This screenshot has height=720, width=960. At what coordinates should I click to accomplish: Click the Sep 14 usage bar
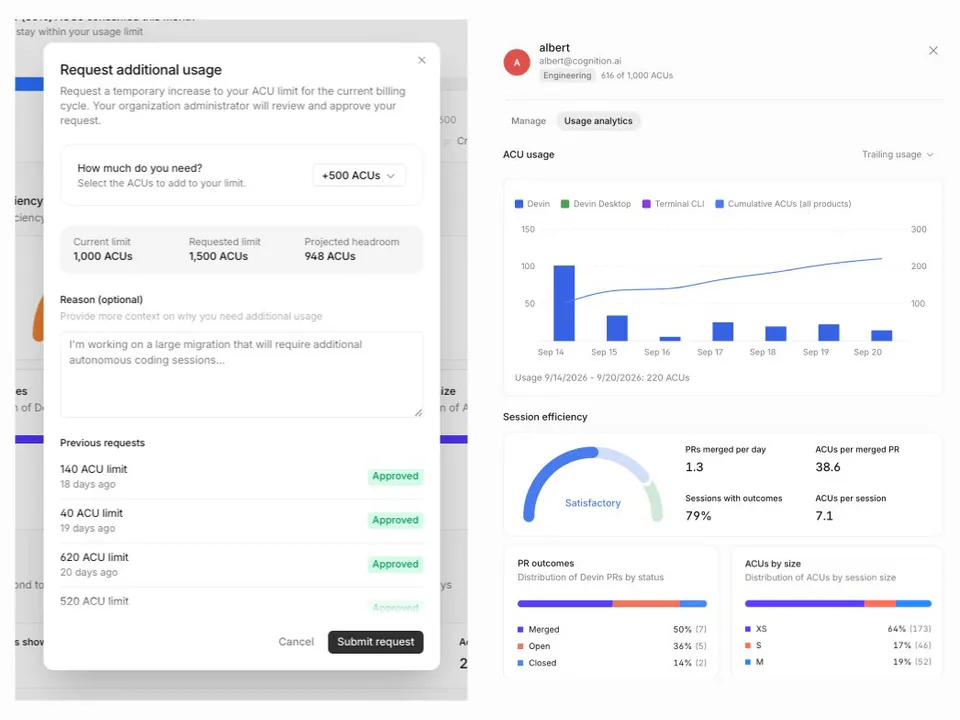[564, 303]
